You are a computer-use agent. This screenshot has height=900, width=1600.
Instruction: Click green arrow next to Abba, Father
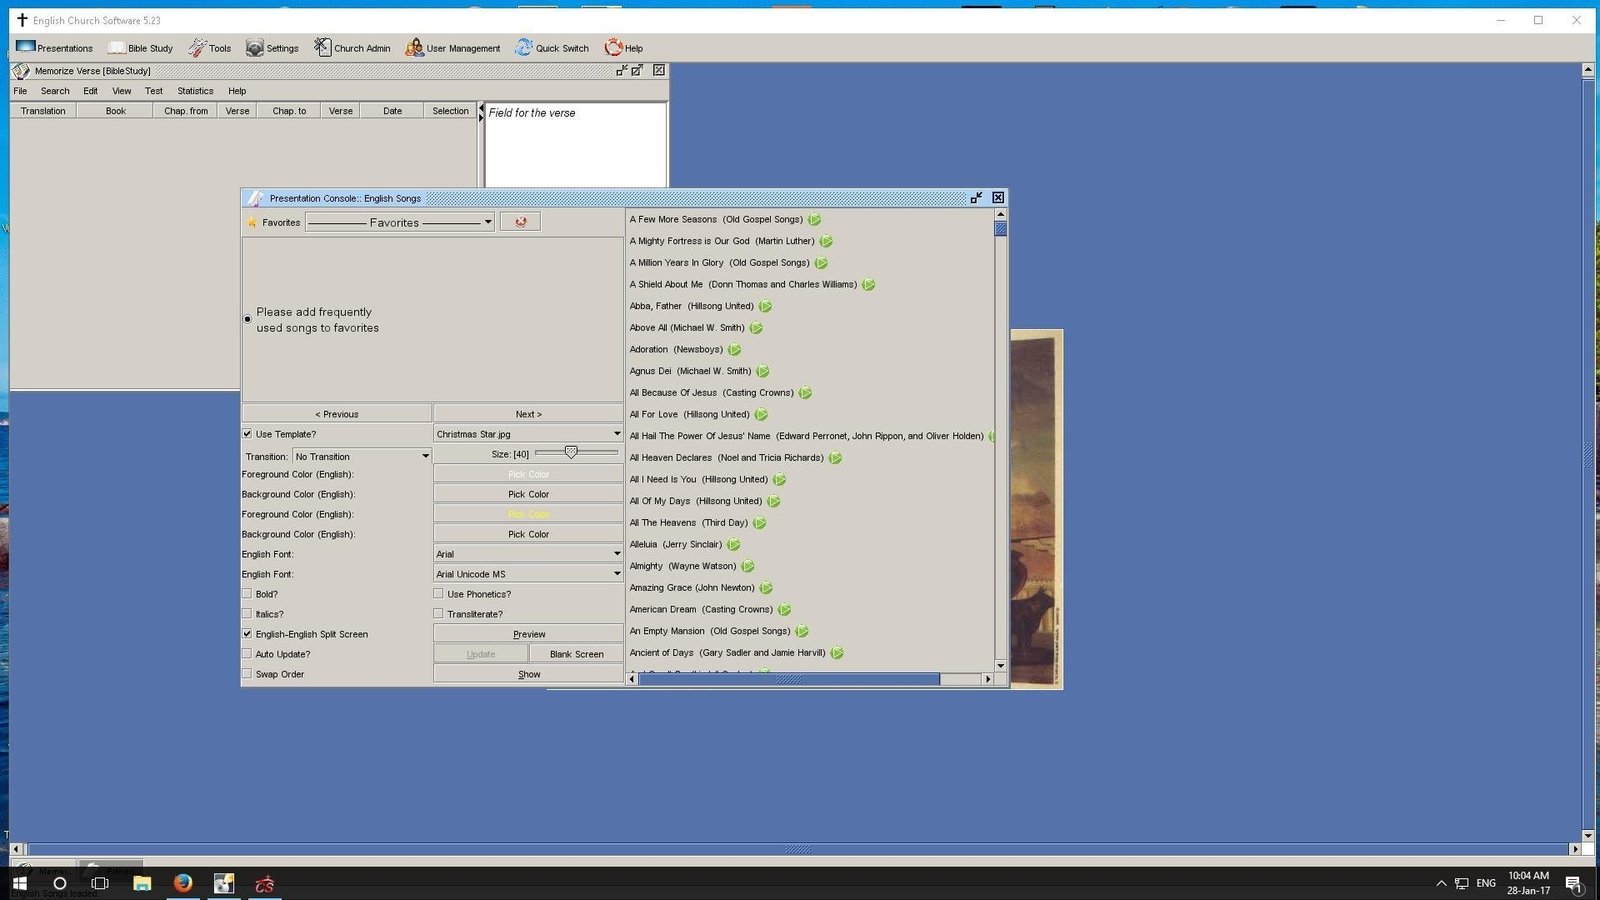click(765, 307)
